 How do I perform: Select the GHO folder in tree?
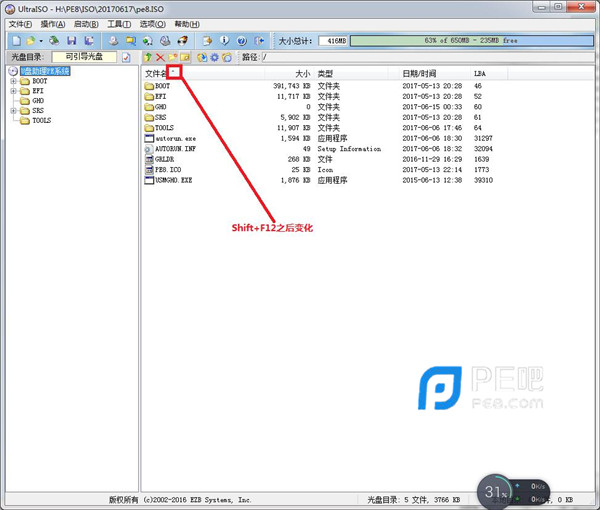tap(38, 101)
